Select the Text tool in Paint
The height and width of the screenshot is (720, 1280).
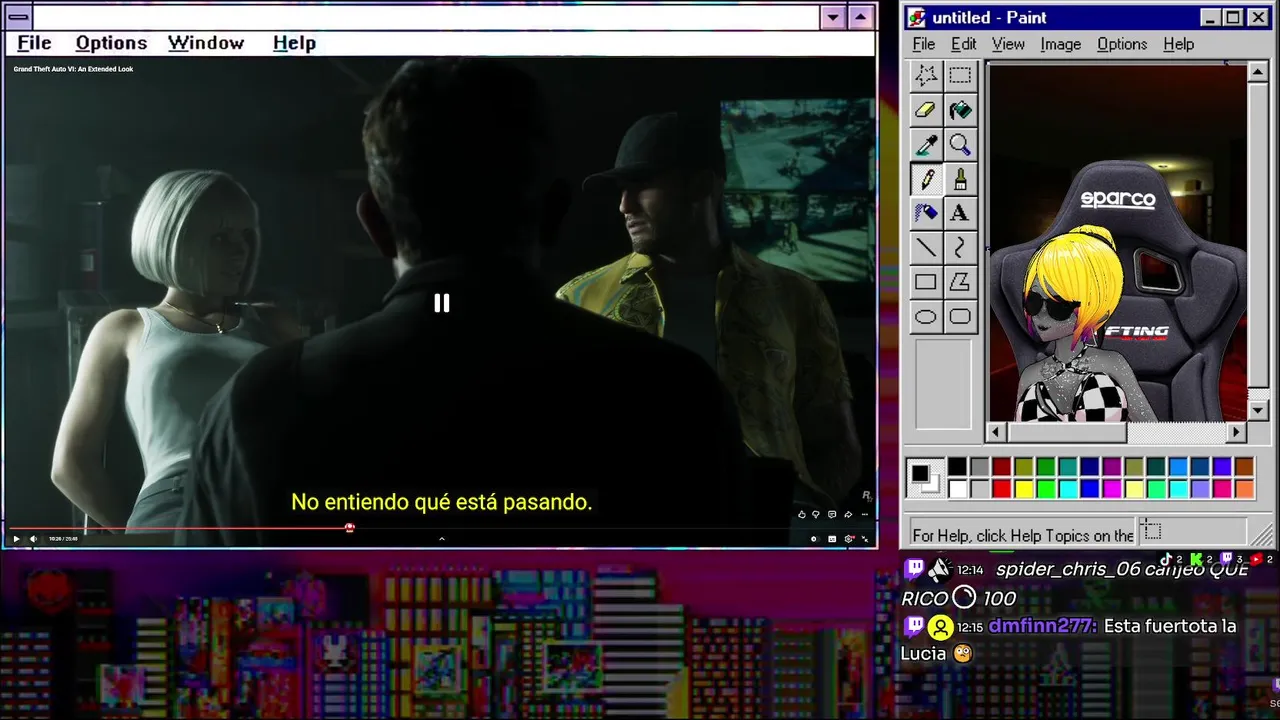click(x=960, y=213)
